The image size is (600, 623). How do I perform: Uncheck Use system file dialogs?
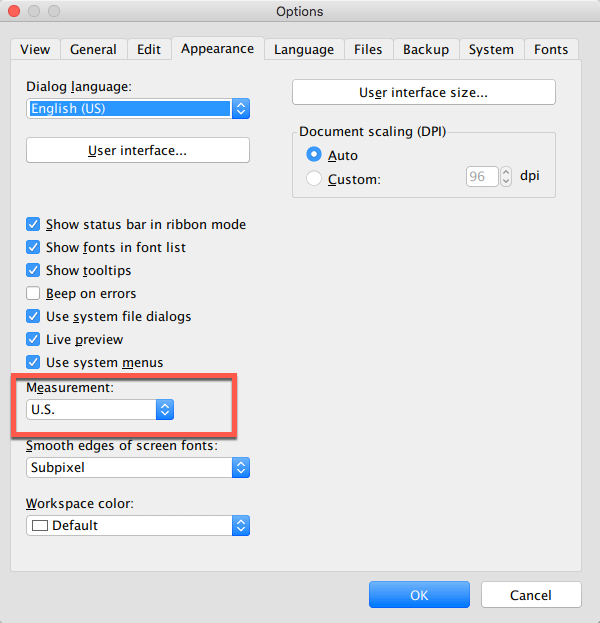coord(34,317)
